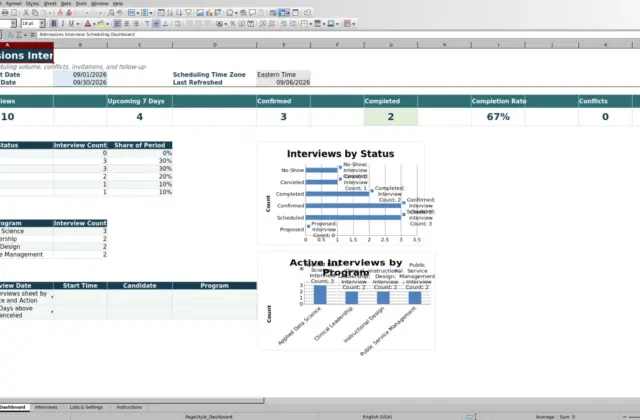Viewport: 640px width, 420px height.
Task: Click the Format as Date icon
Action: pos(251,24)
